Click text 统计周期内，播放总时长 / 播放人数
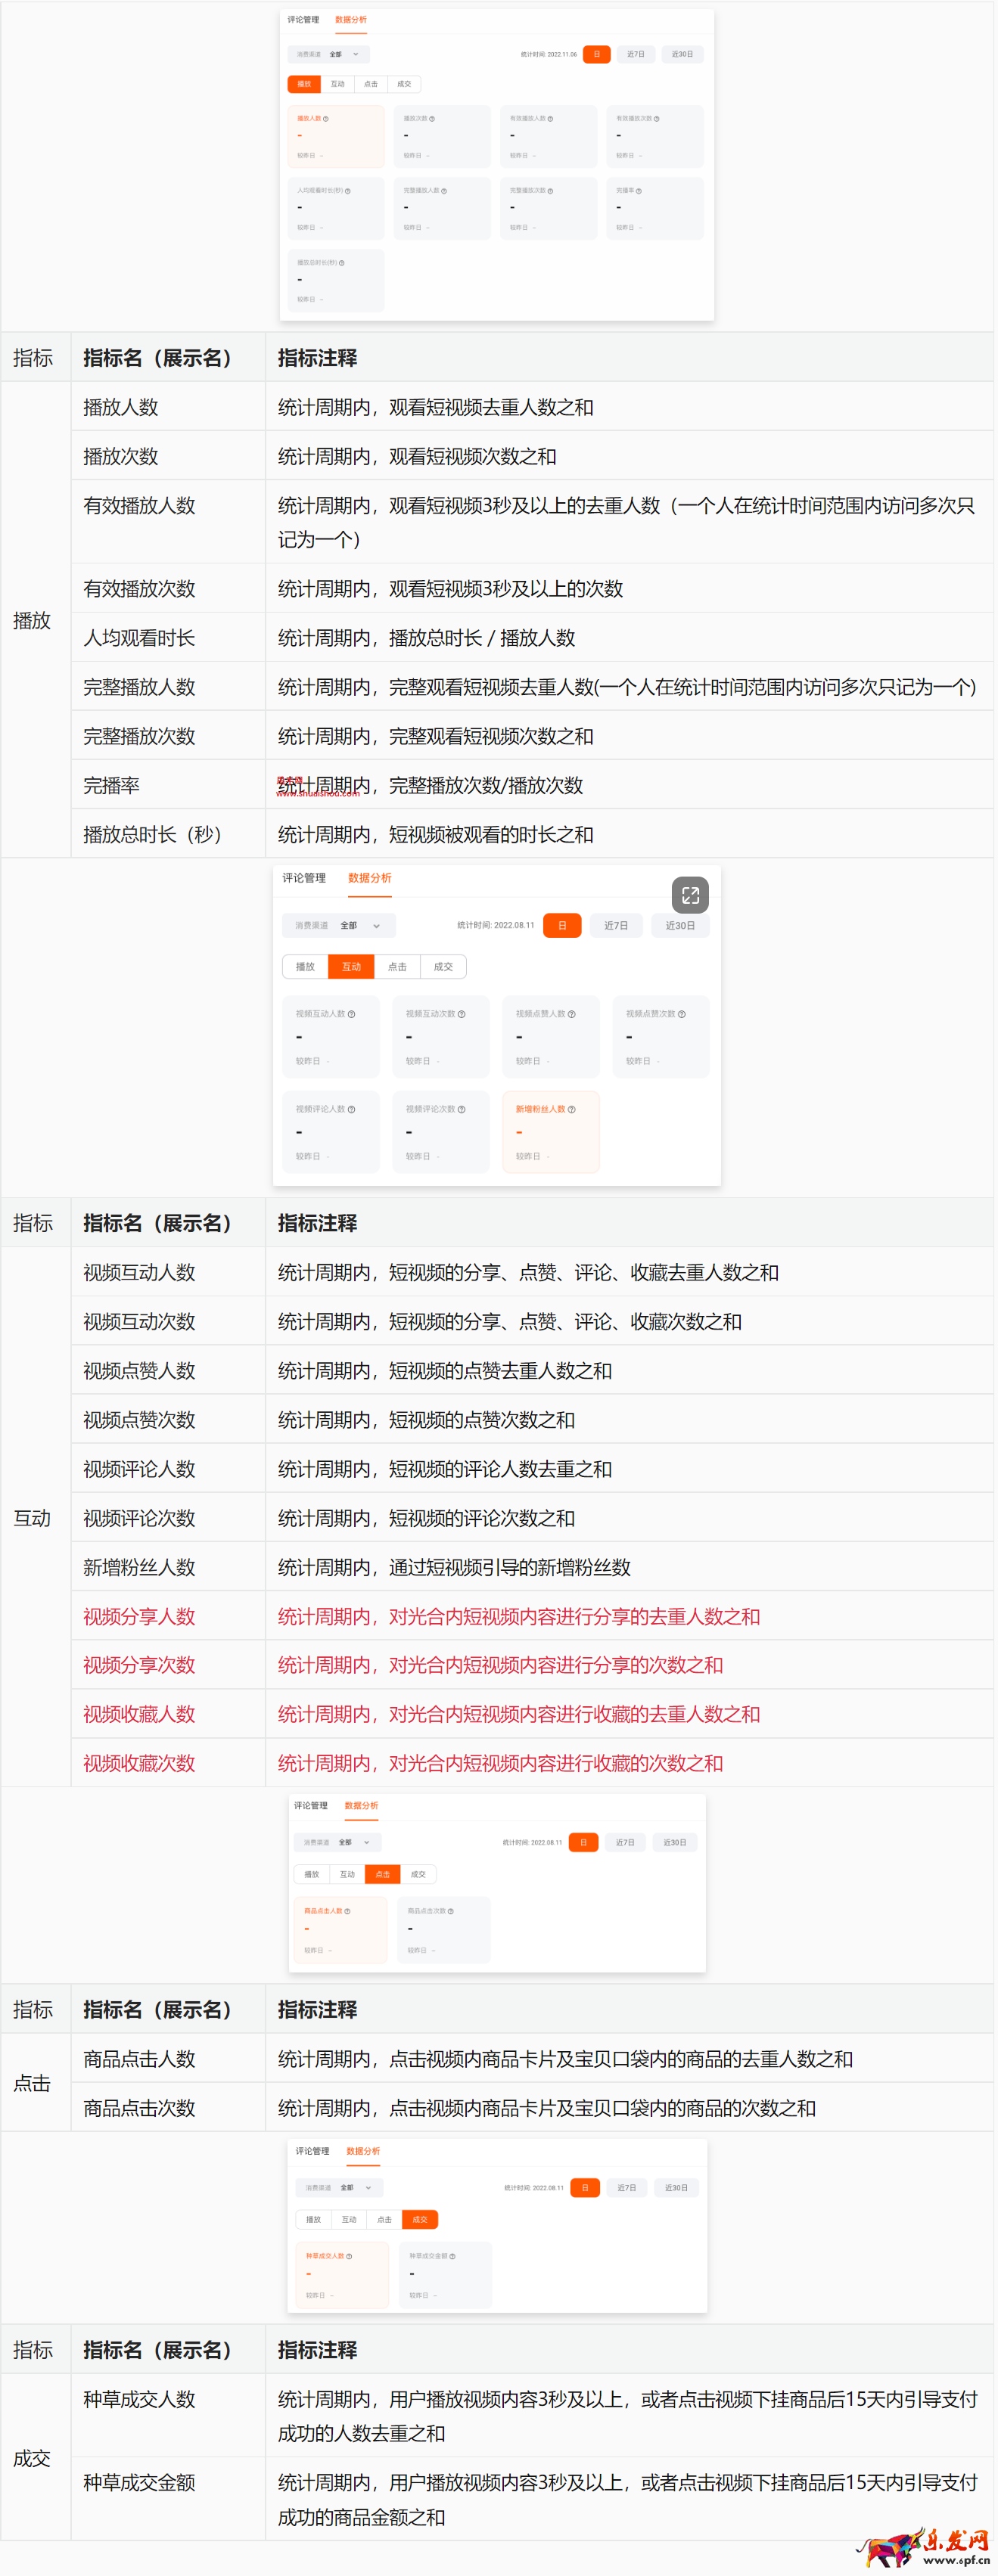 (426, 638)
